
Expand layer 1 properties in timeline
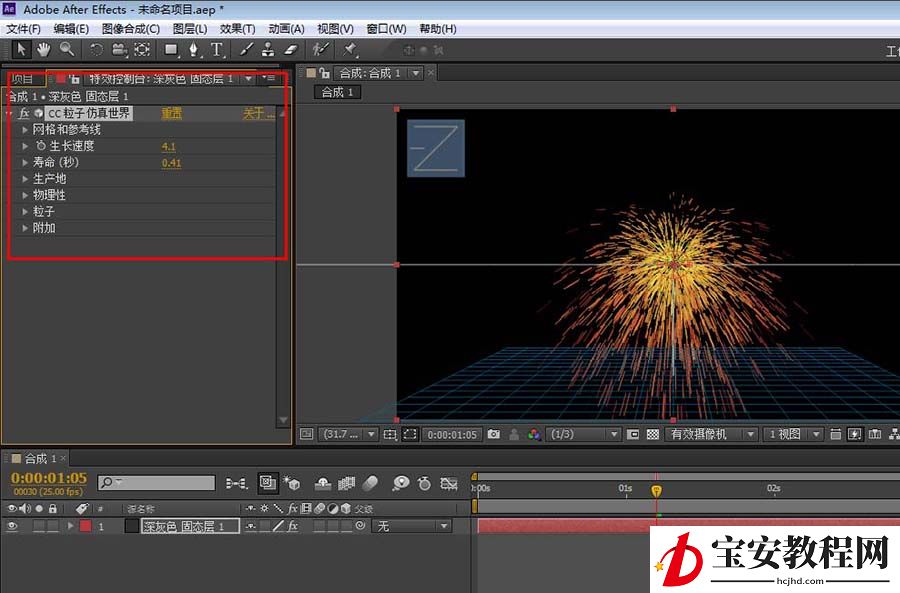coord(71,526)
